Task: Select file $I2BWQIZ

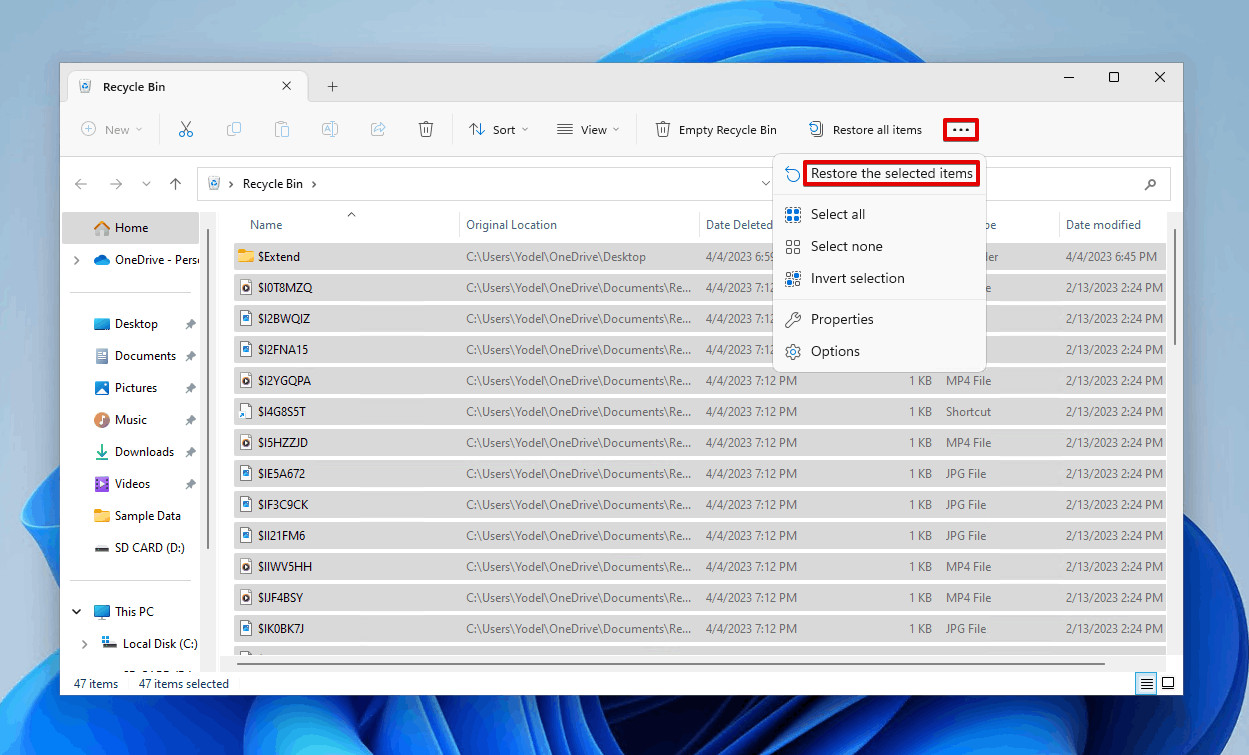Action: 700,318
